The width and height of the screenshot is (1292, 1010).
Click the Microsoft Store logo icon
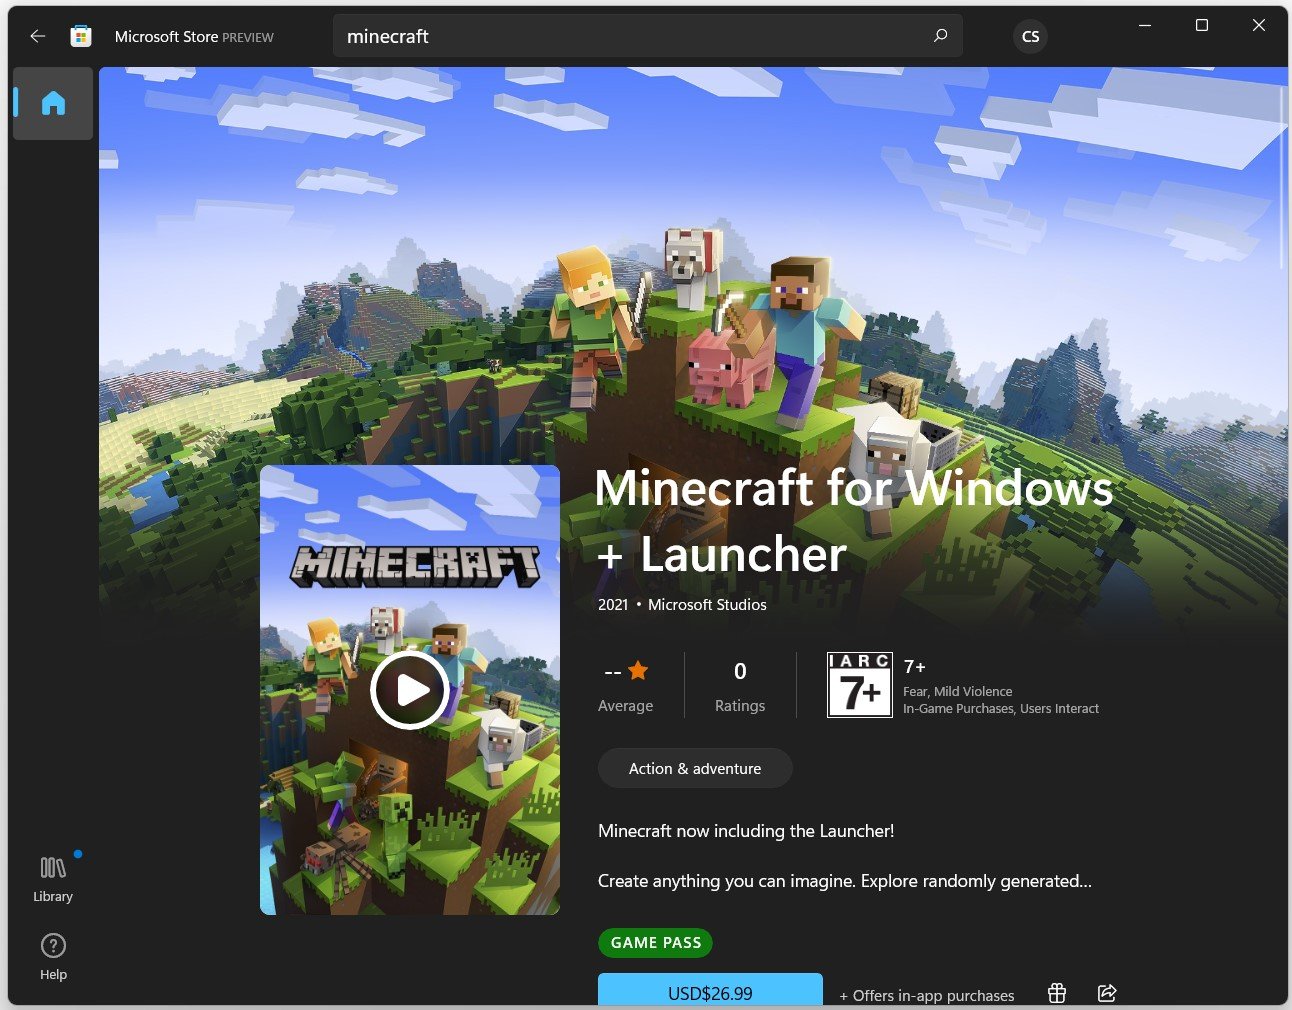click(81, 36)
